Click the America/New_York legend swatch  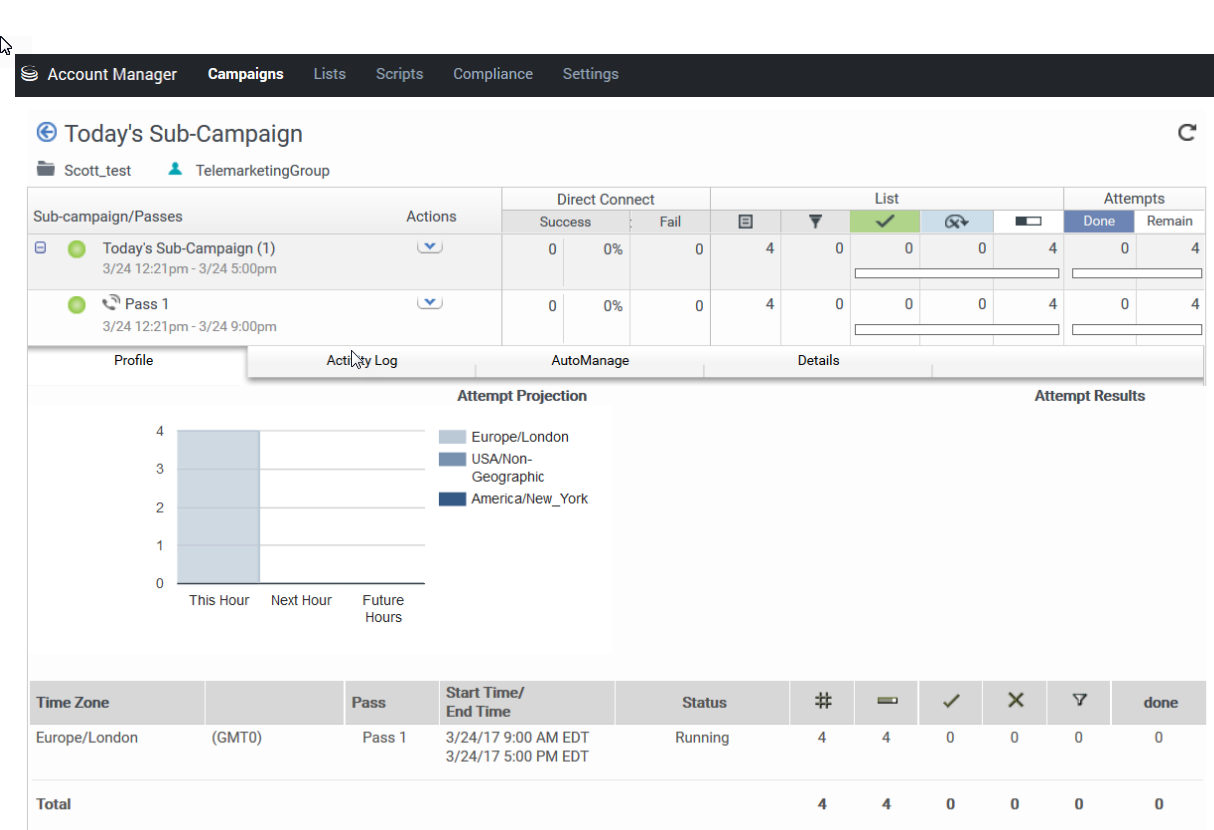click(x=452, y=499)
